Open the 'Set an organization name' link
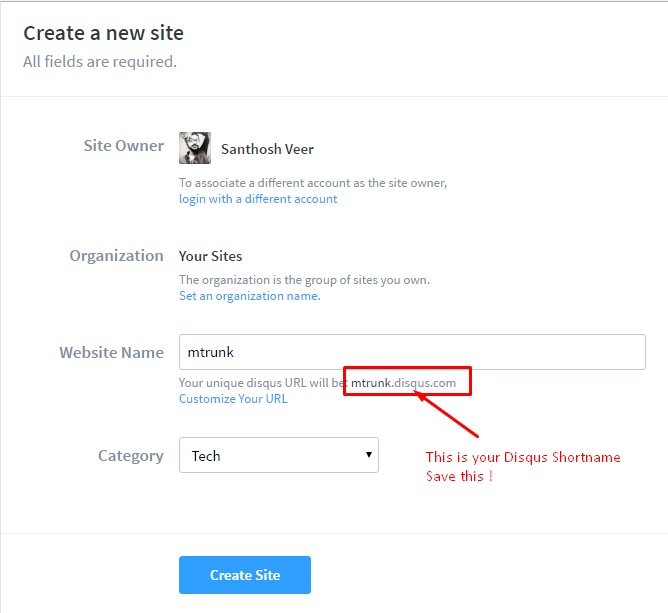The height and width of the screenshot is (613, 668). click(x=249, y=296)
